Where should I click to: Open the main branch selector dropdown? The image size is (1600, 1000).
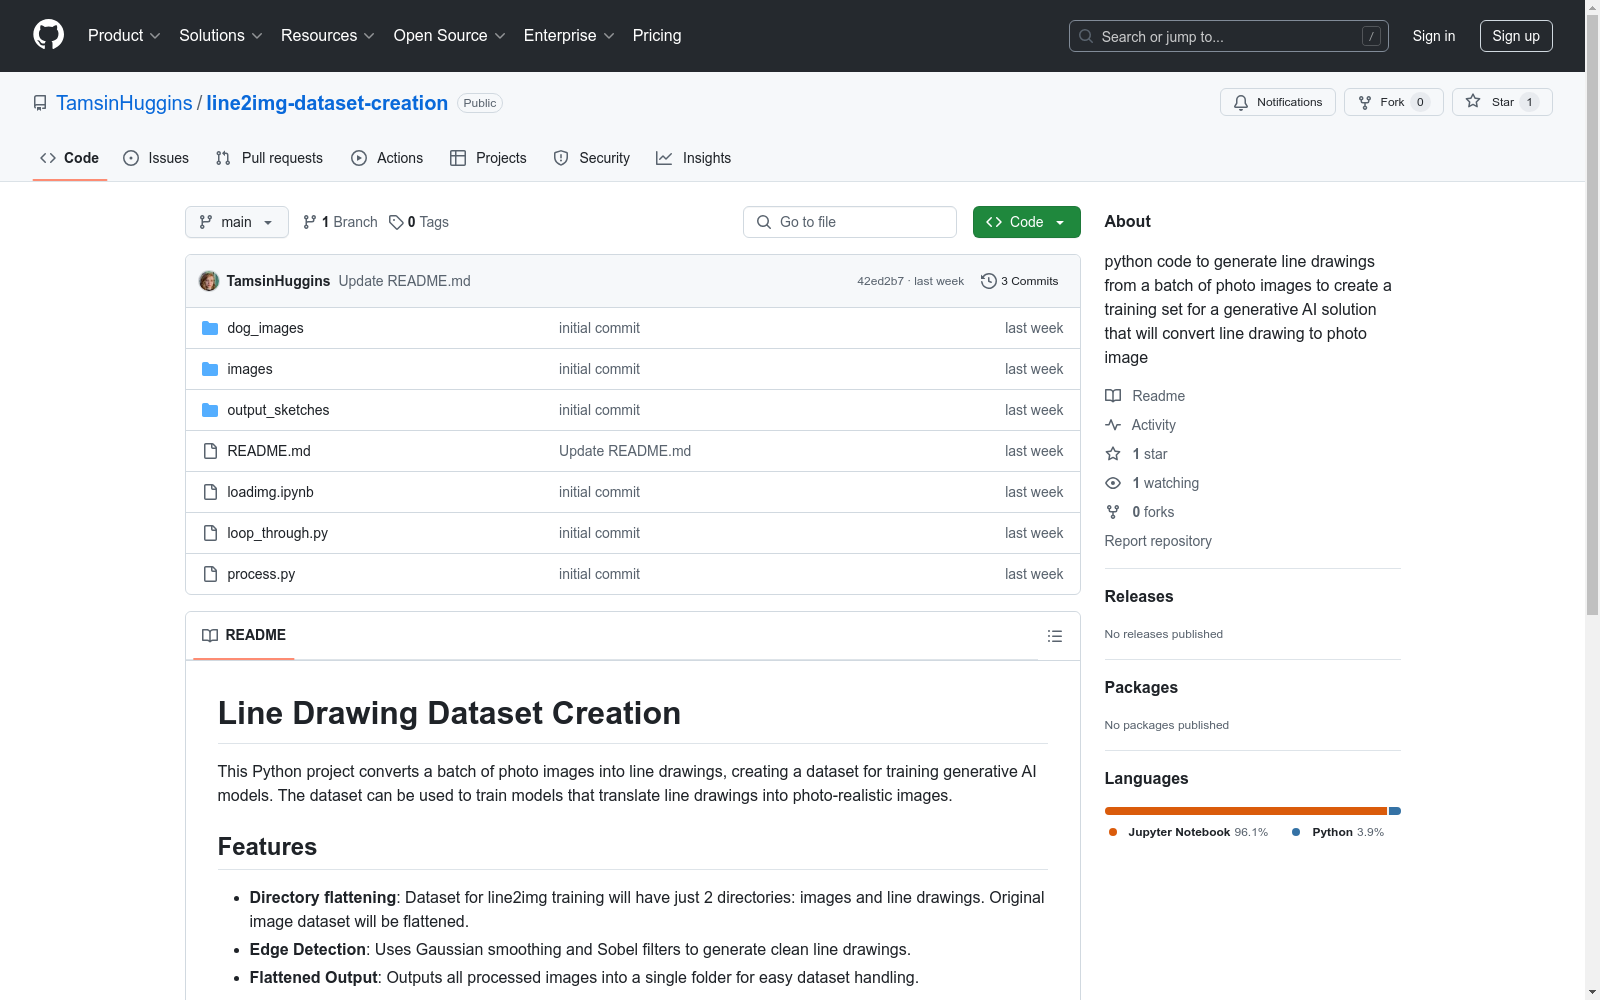point(237,222)
